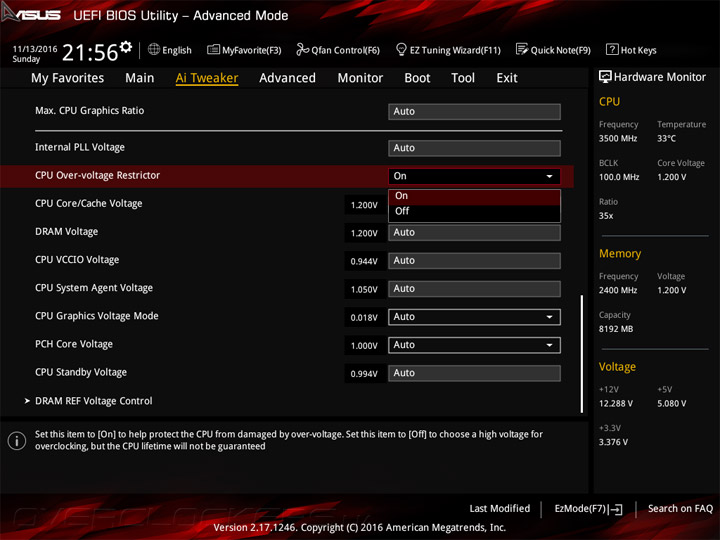
Task: Choose Off in the Over-voltage Restrictor list
Action: [x=474, y=211]
